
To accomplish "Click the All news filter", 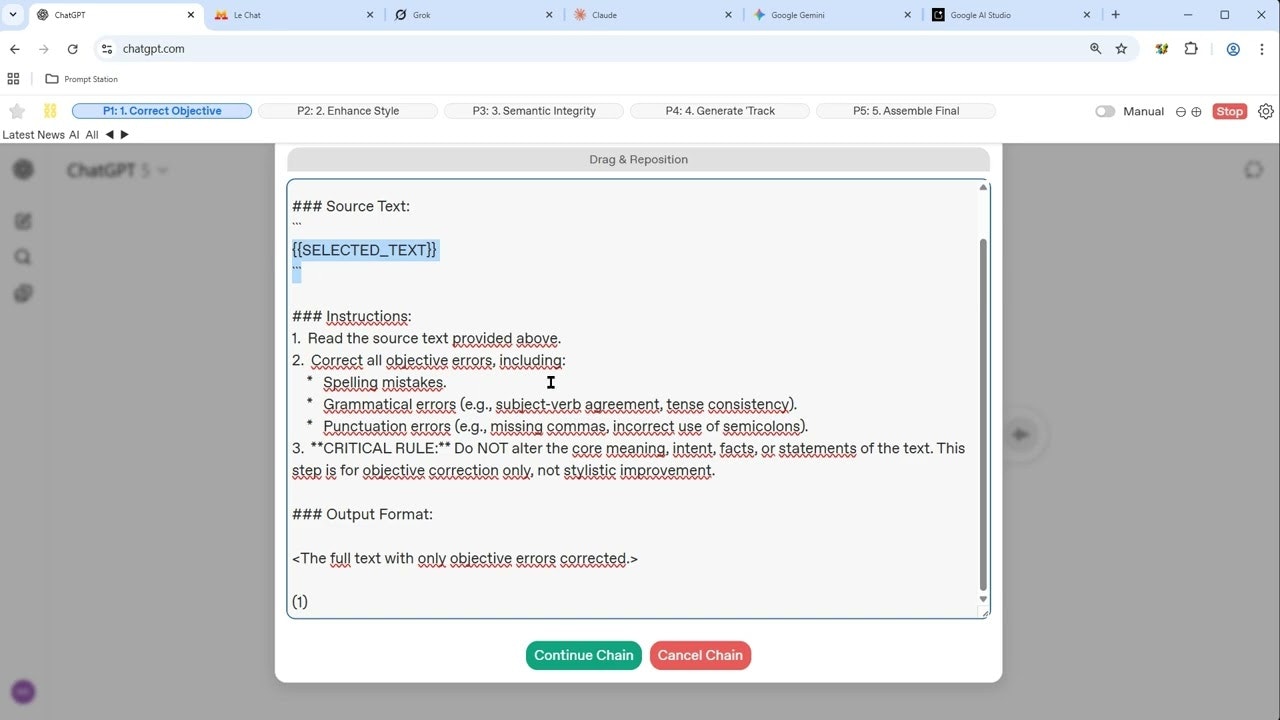I will click(92, 135).
